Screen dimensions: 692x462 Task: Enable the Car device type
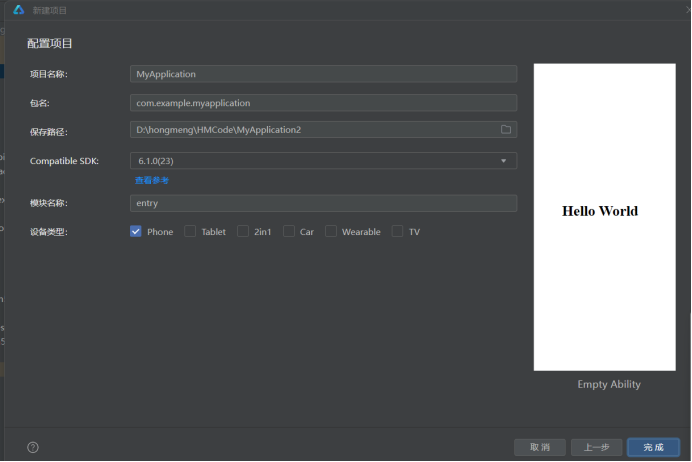289,231
